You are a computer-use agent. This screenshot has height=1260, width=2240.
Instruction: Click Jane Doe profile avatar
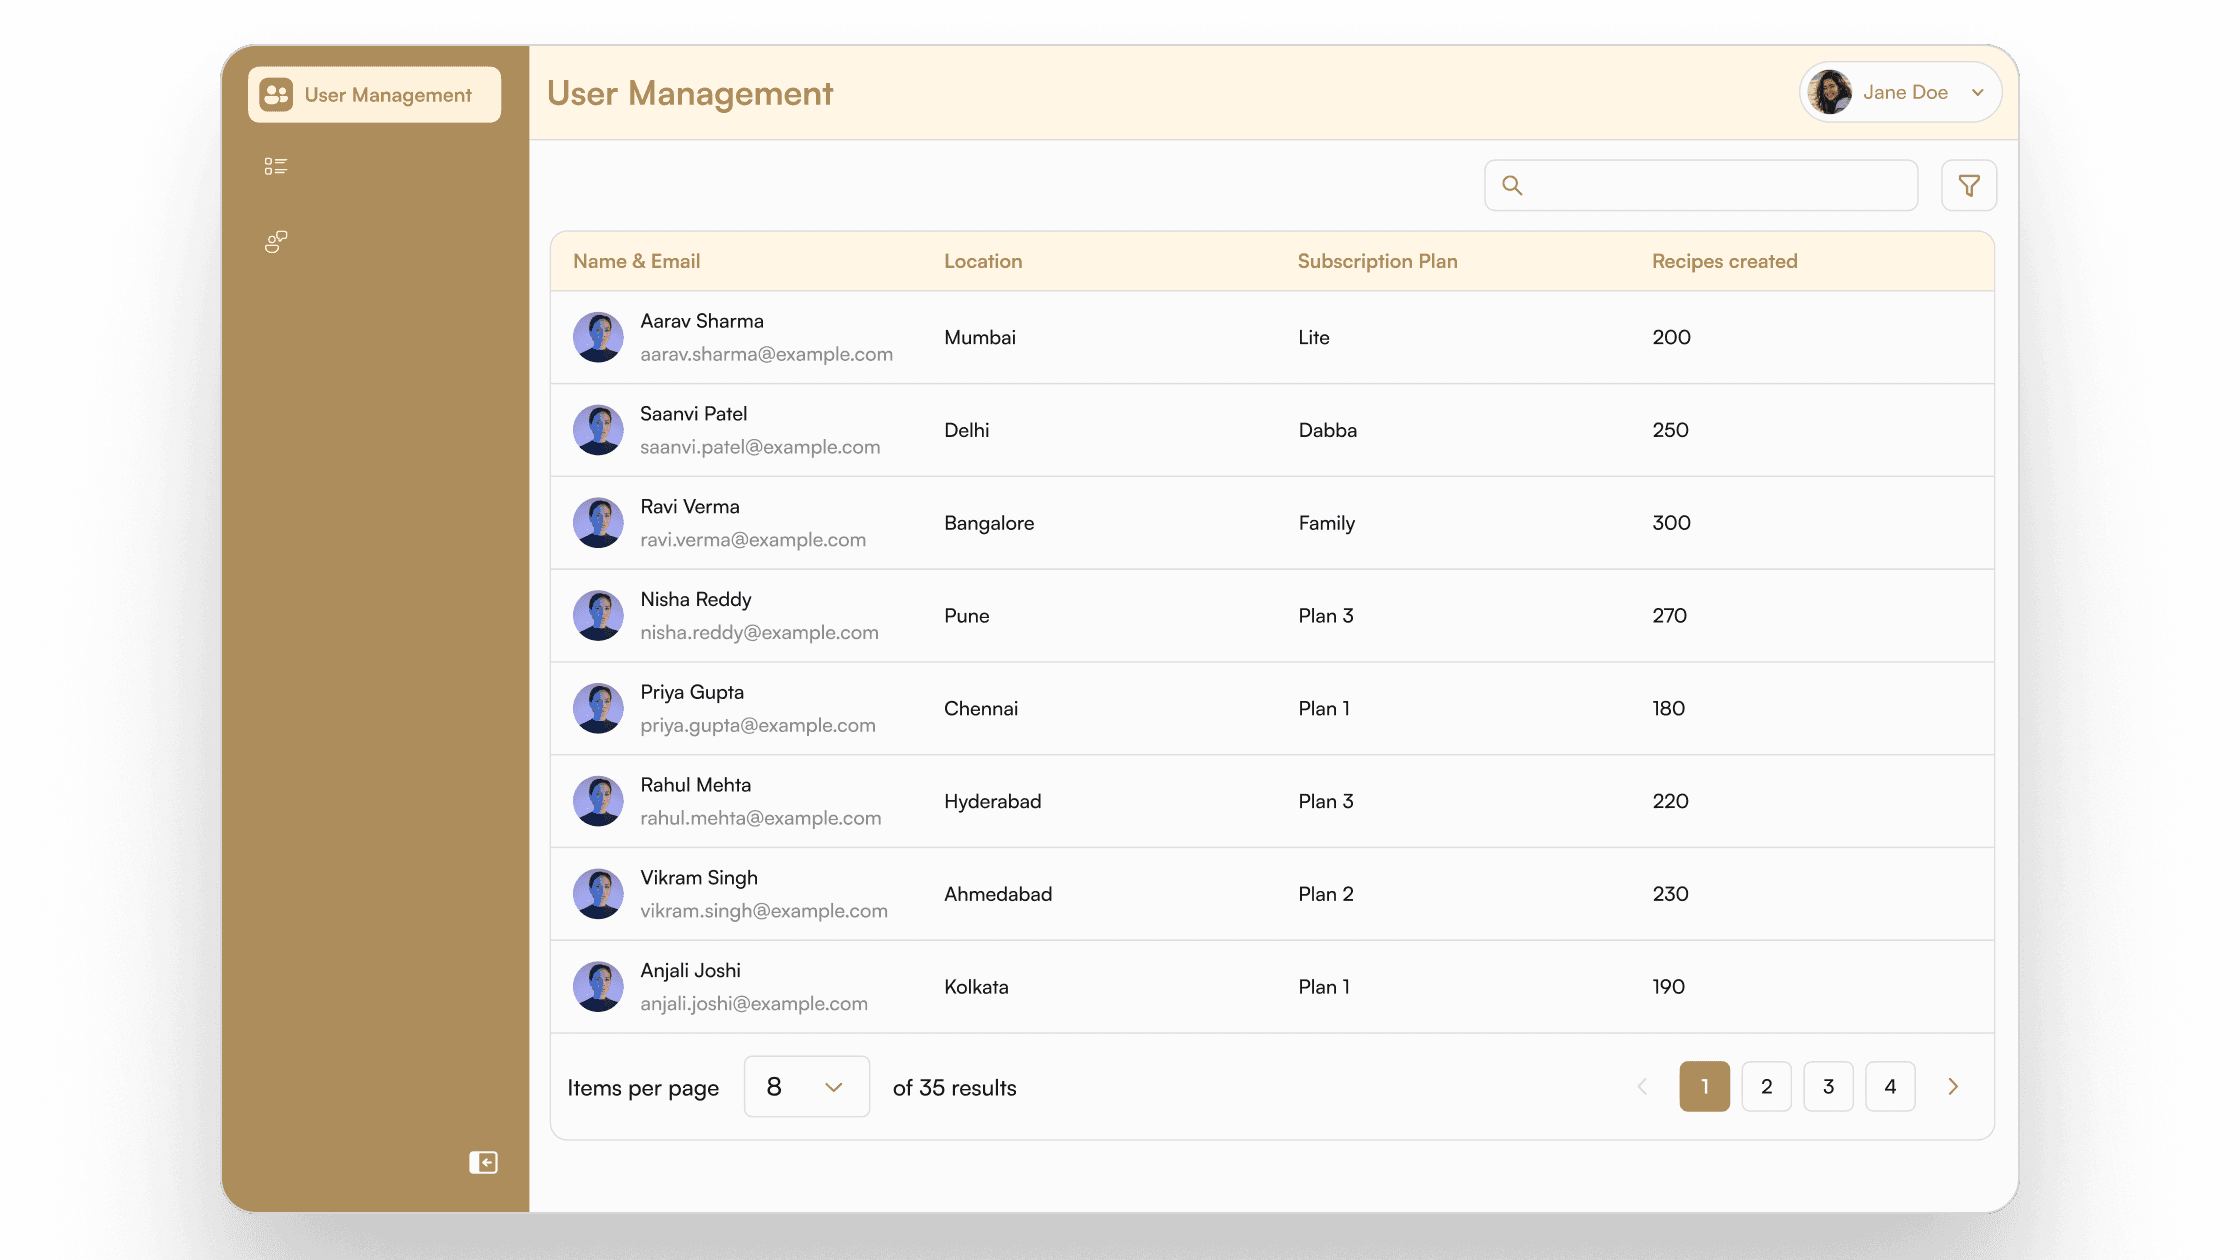[x=1830, y=93]
